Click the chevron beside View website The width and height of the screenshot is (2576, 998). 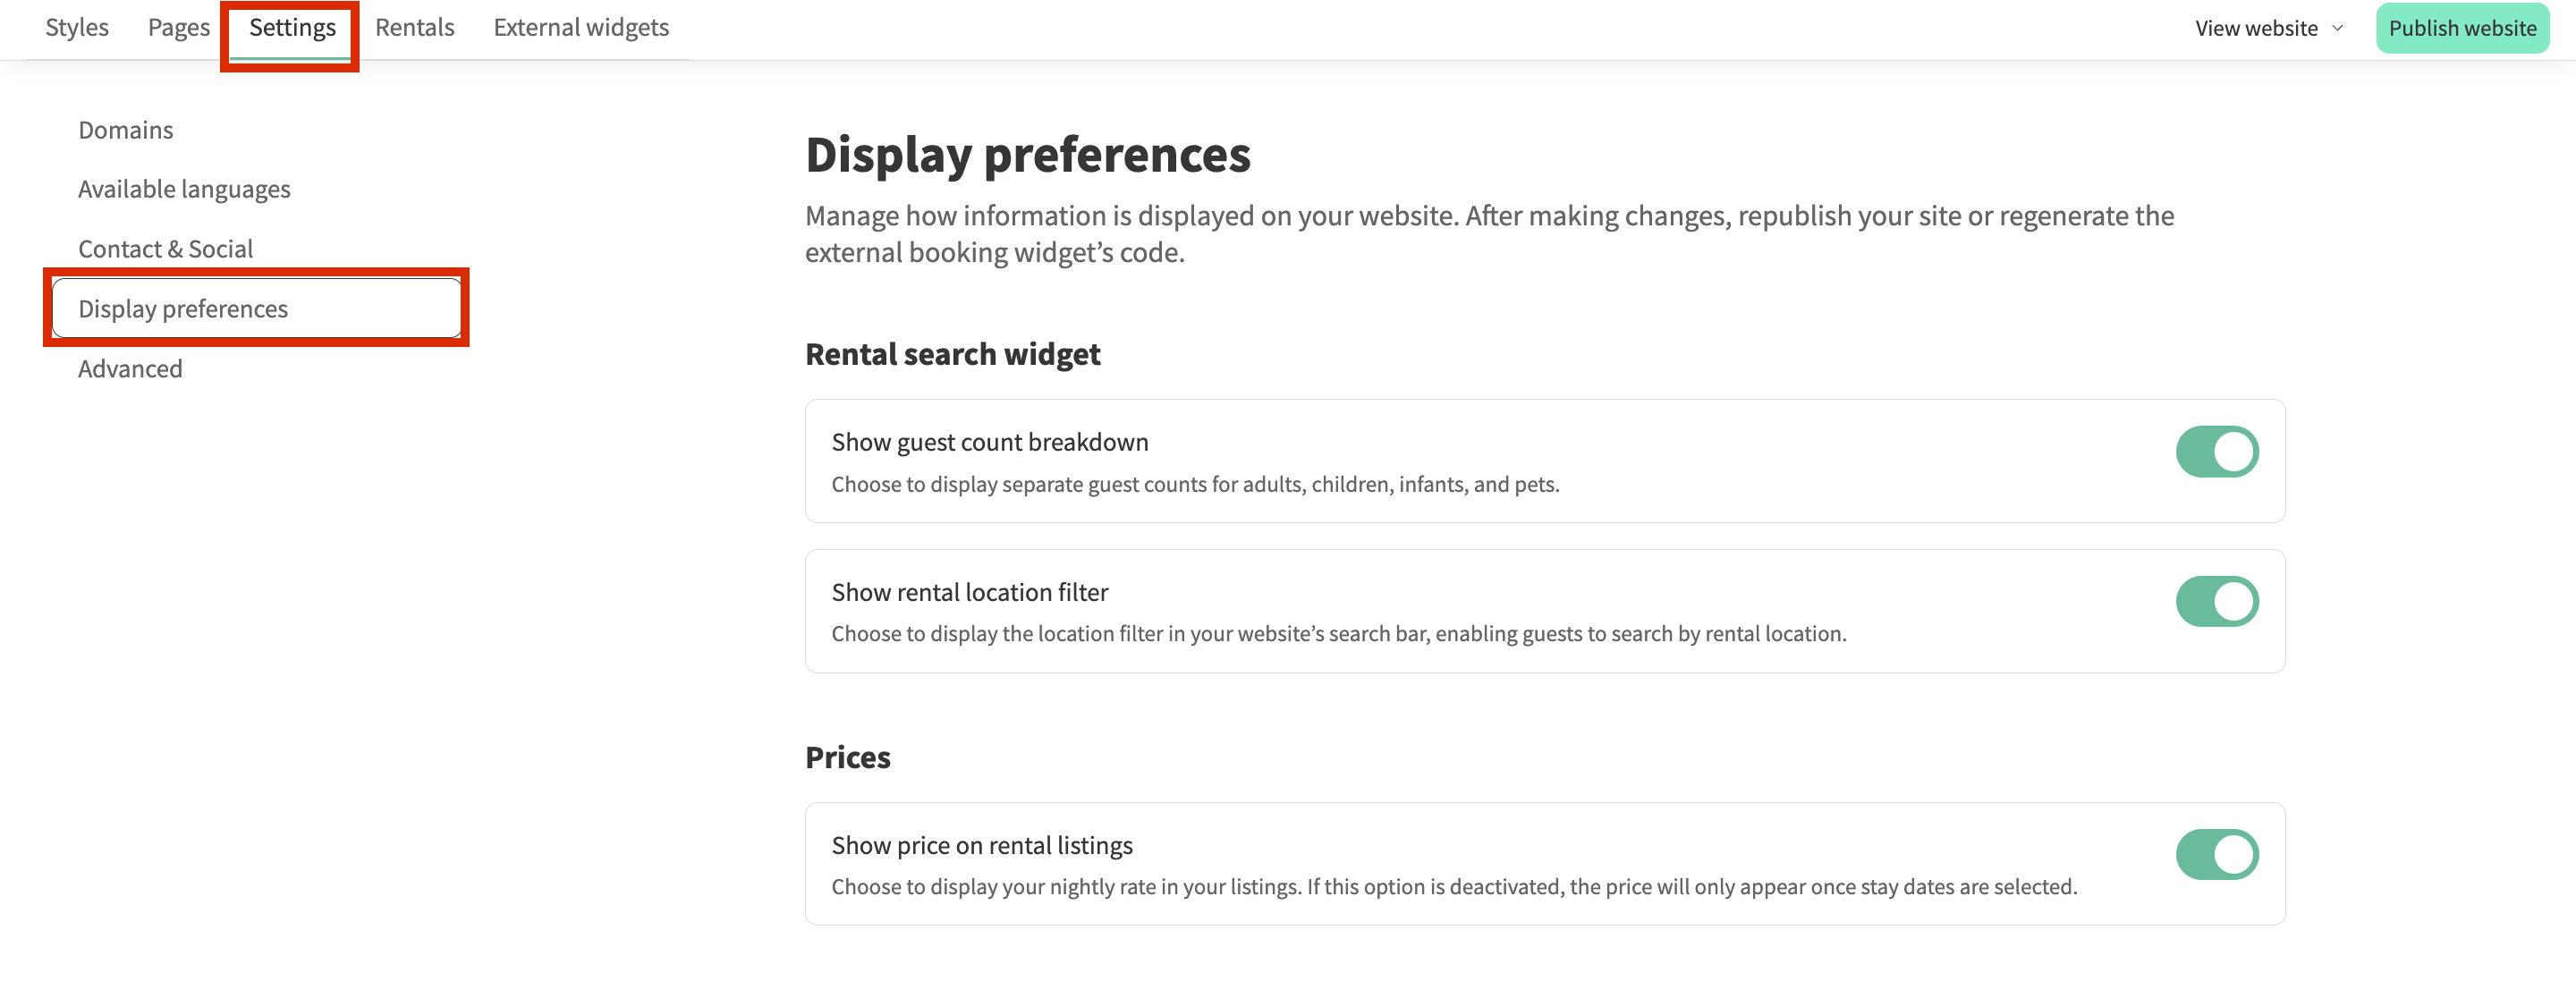[x=2337, y=28]
